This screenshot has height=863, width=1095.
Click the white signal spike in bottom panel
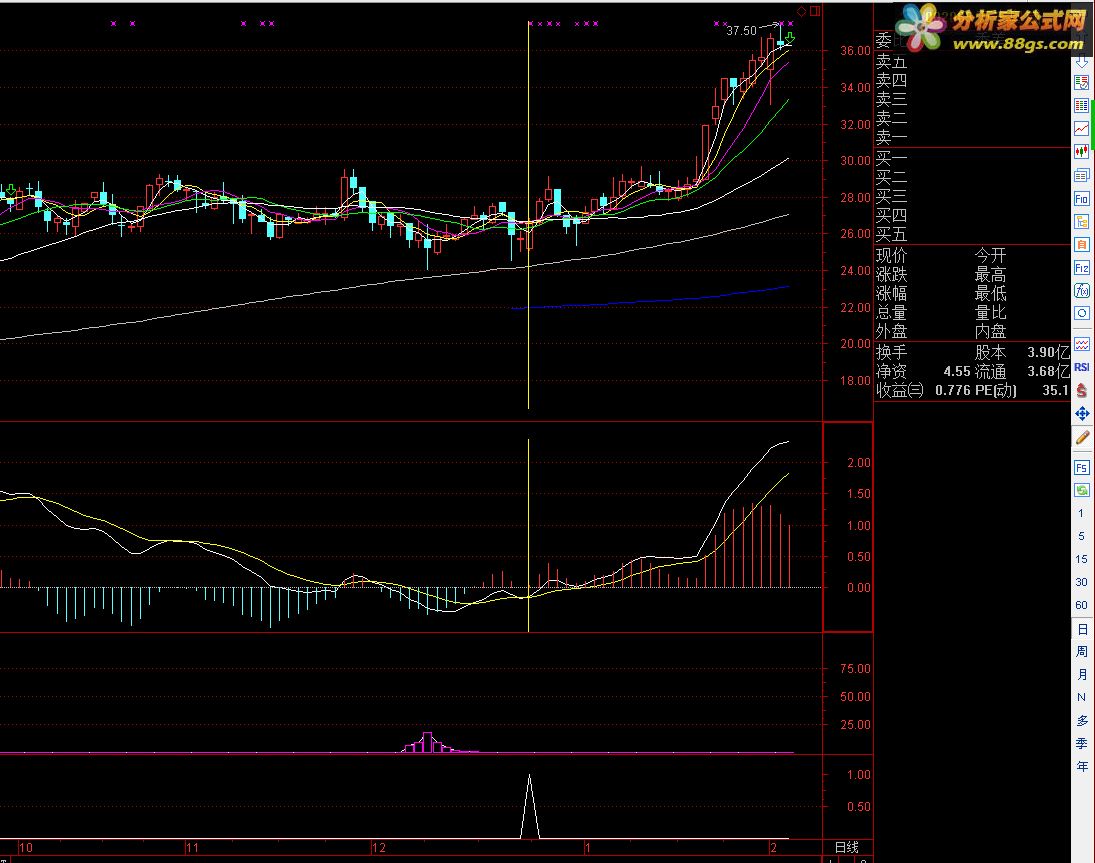point(529,806)
